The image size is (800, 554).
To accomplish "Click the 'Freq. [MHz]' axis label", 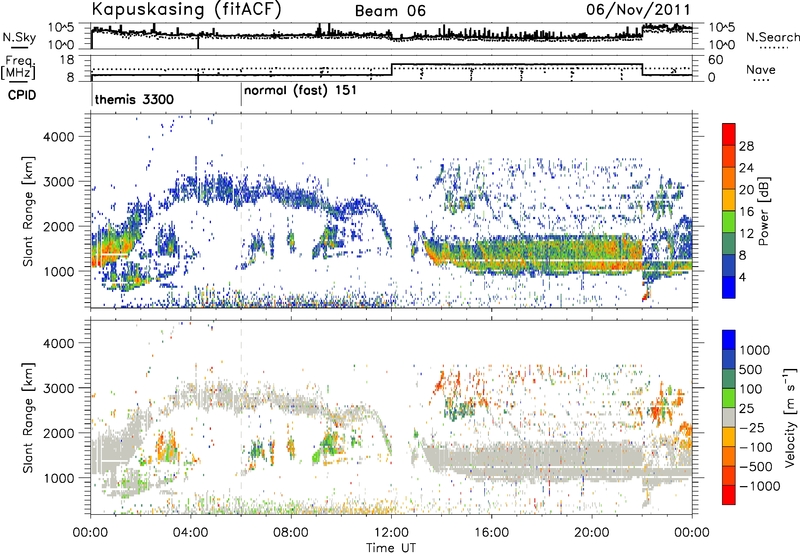I will click(19, 67).
